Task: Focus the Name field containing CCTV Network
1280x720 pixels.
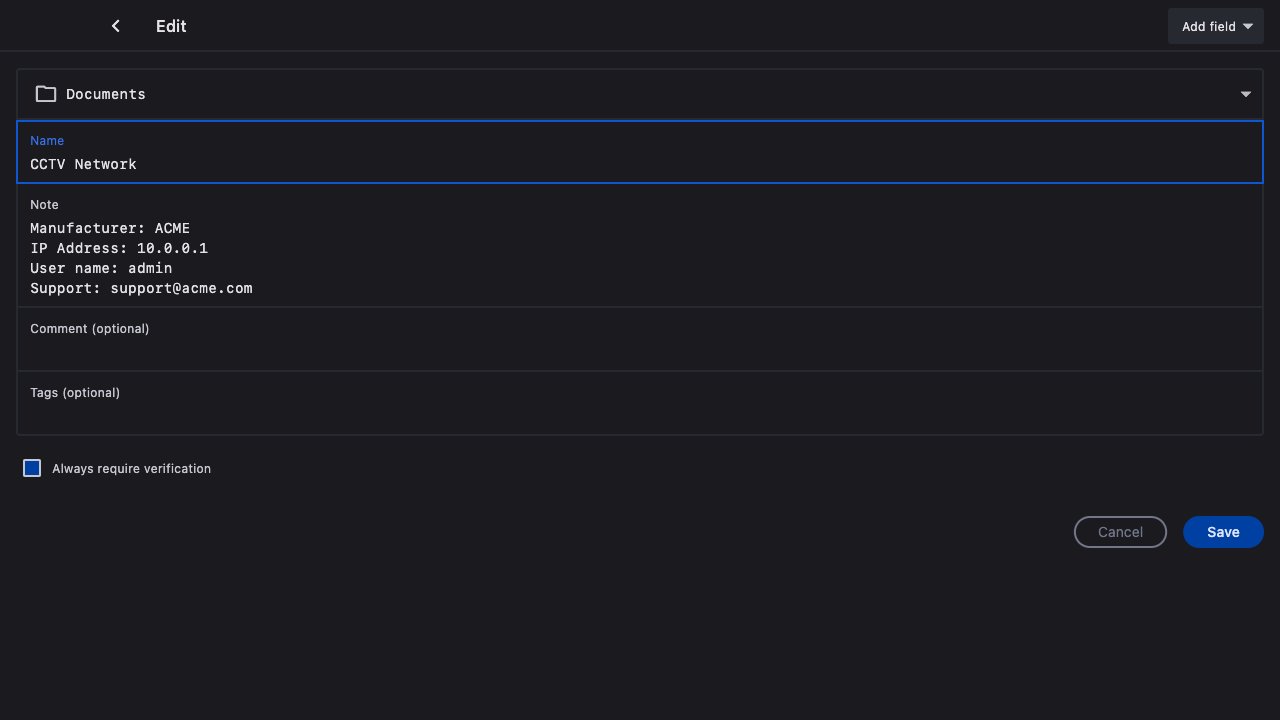Action: click(640, 164)
